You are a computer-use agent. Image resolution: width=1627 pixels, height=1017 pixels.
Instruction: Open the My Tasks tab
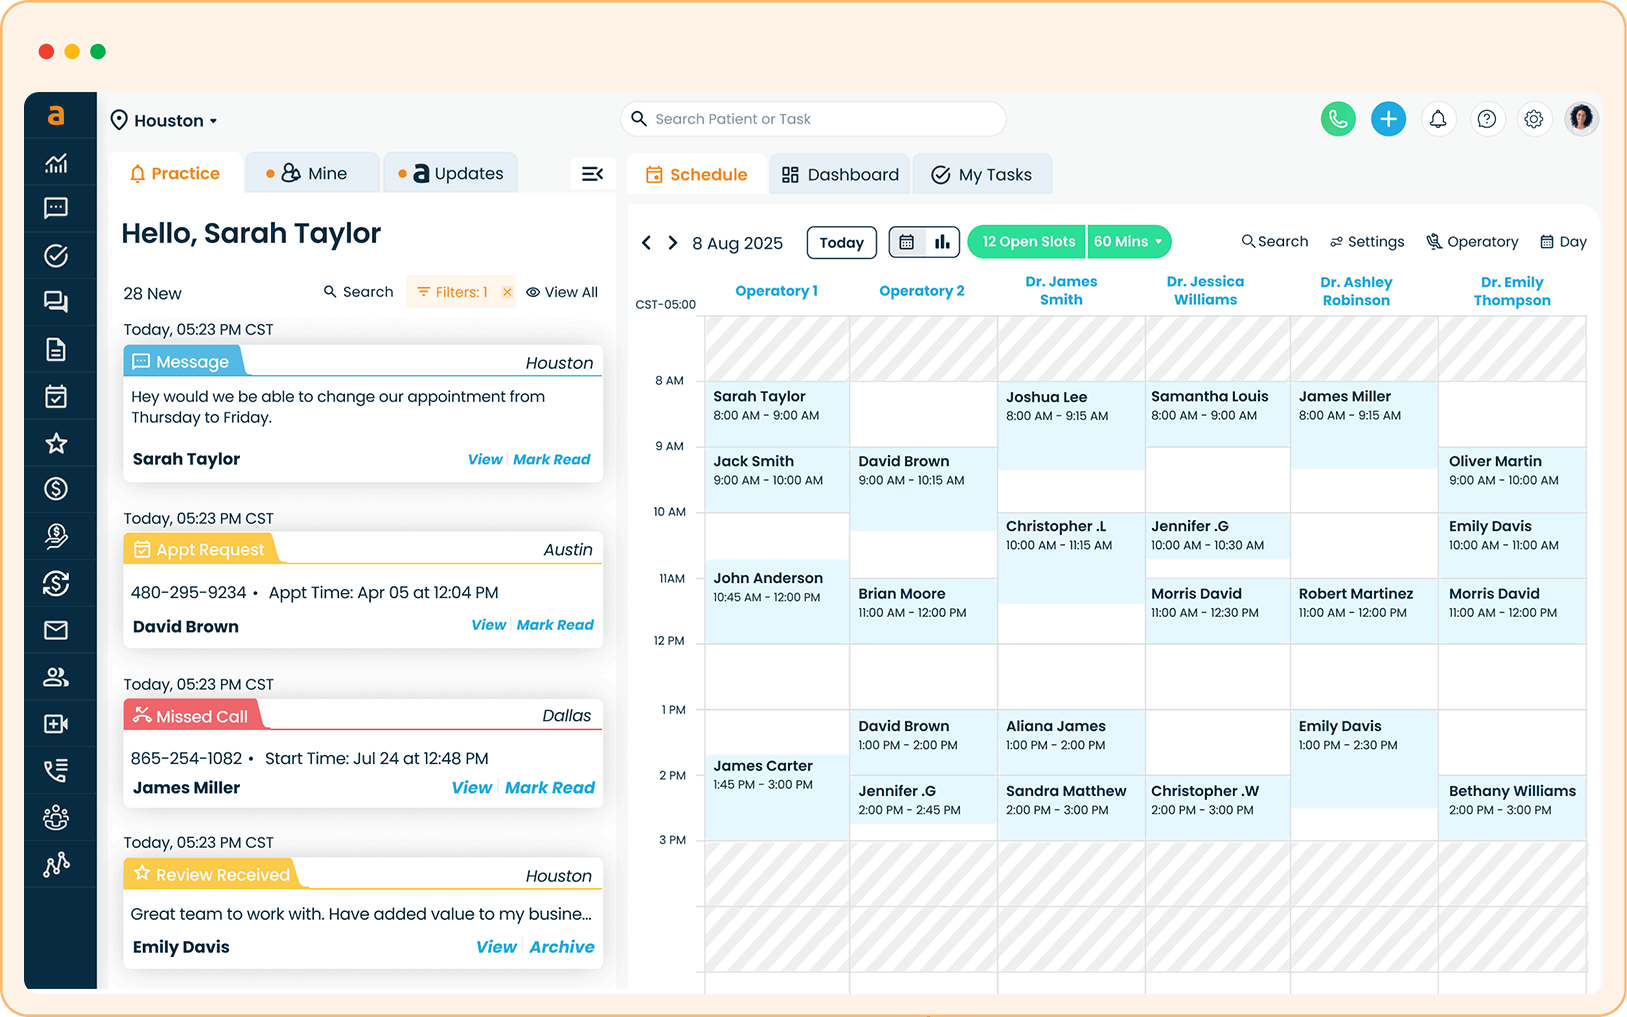(981, 175)
